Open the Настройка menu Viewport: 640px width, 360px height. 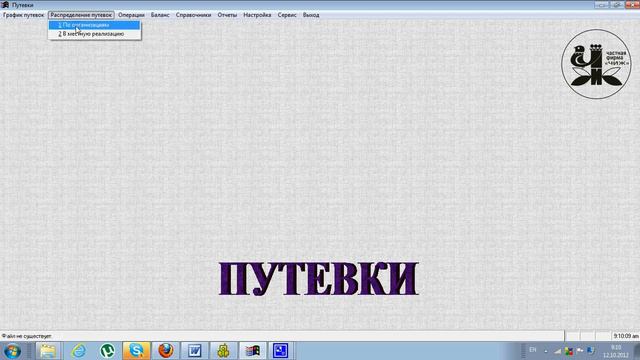click(x=257, y=15)
